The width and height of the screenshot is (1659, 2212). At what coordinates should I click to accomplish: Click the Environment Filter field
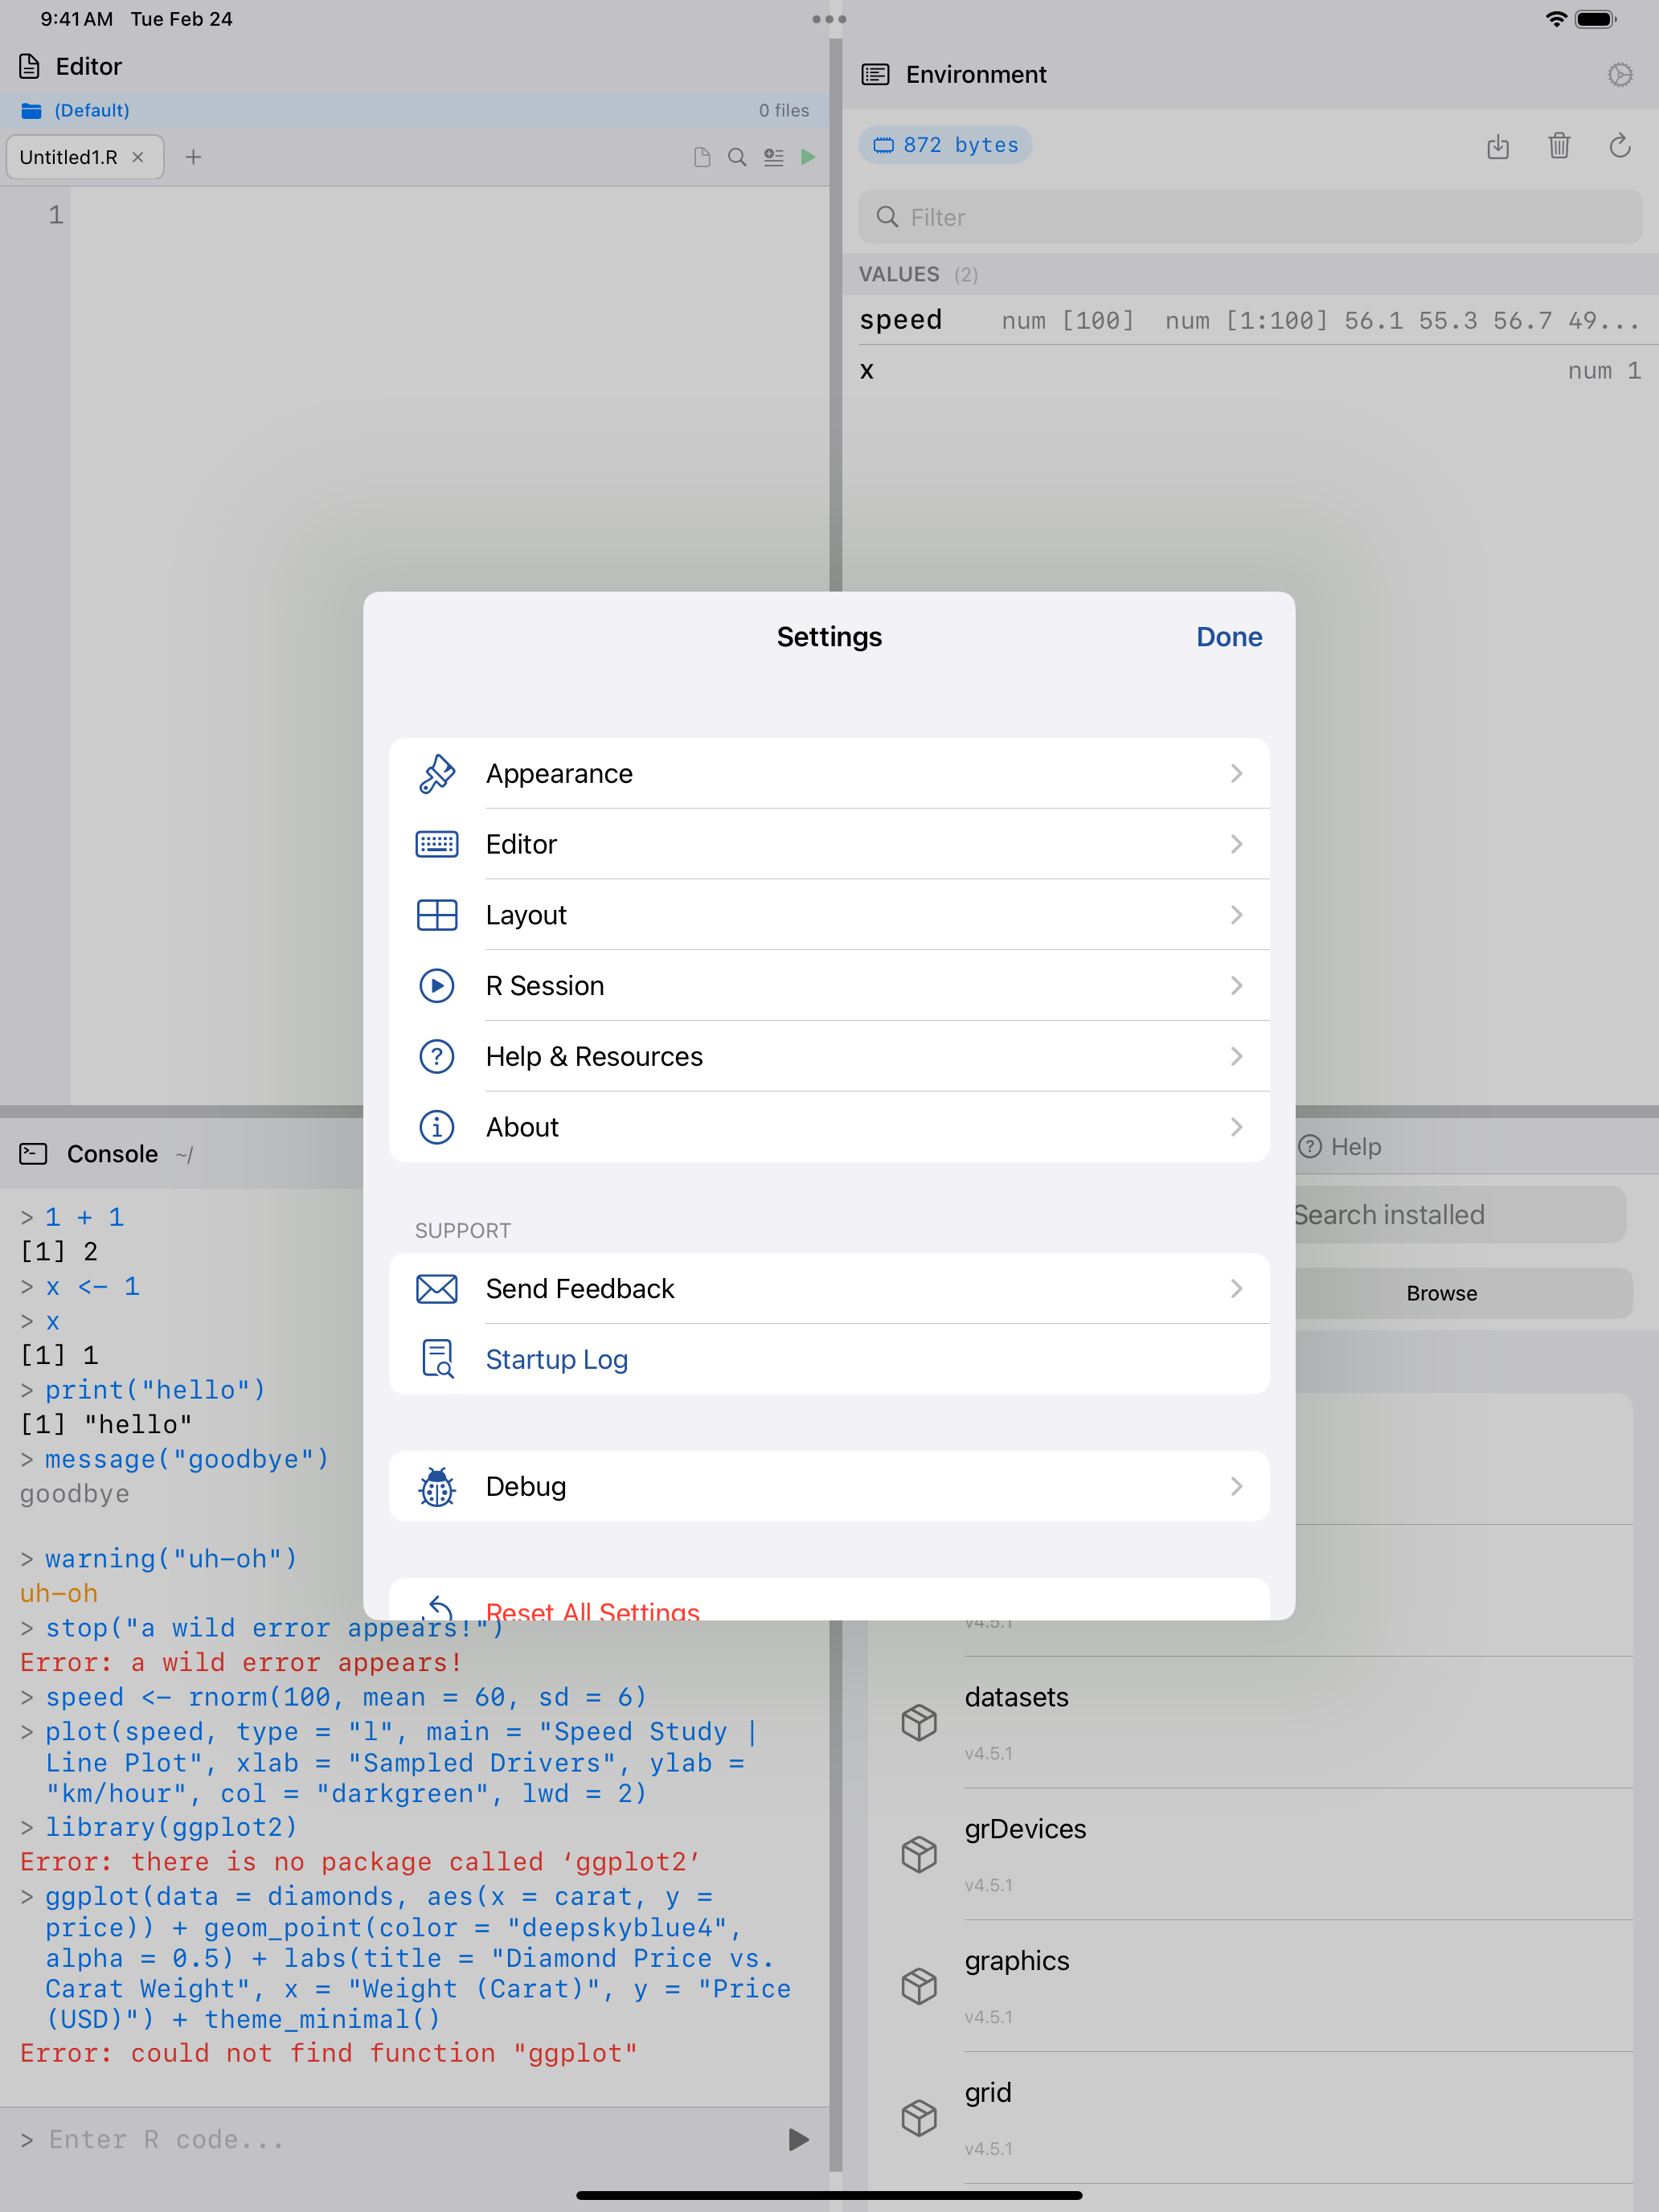pos(1249,217)
